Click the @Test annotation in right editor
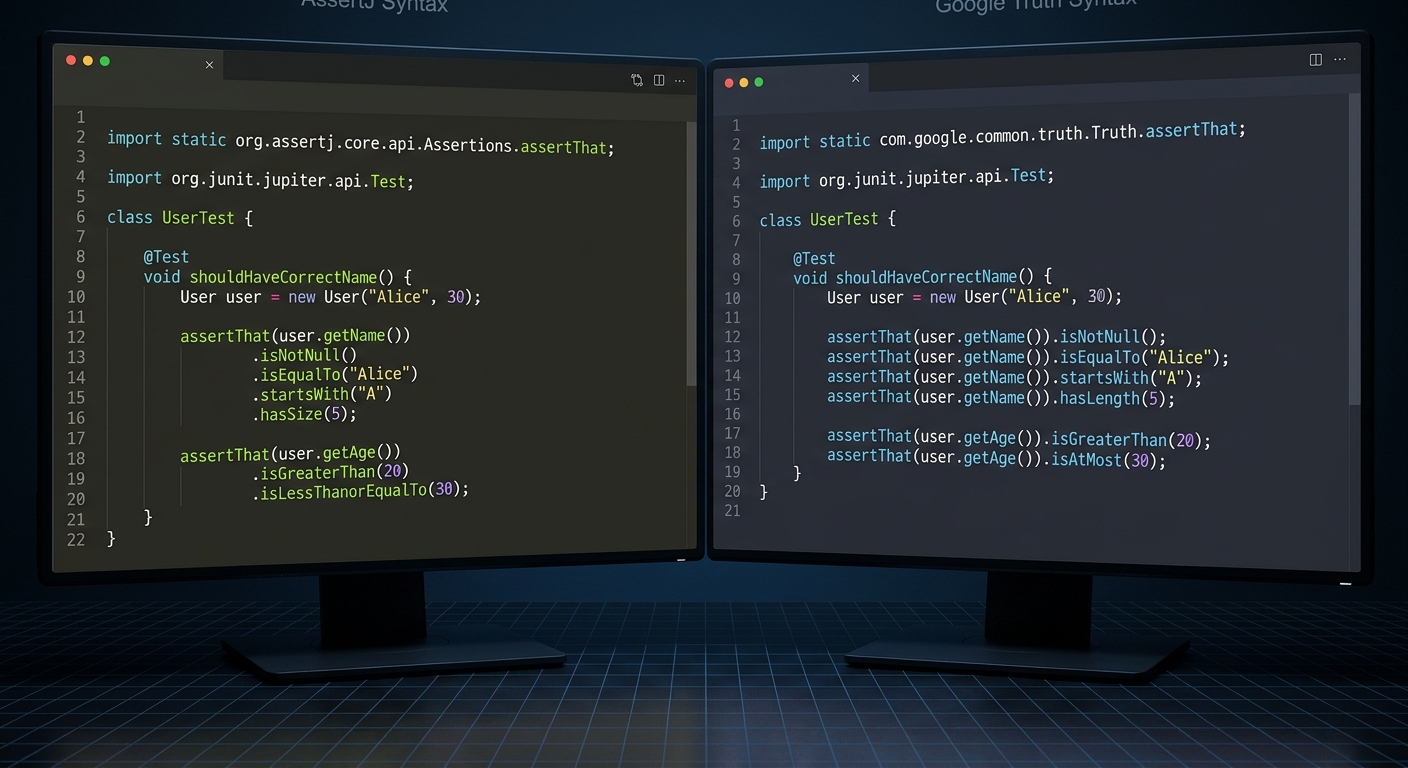Image resolution: width=1408 pixels, height=768 pixels. pyautogui.click(x=814, y=258)
